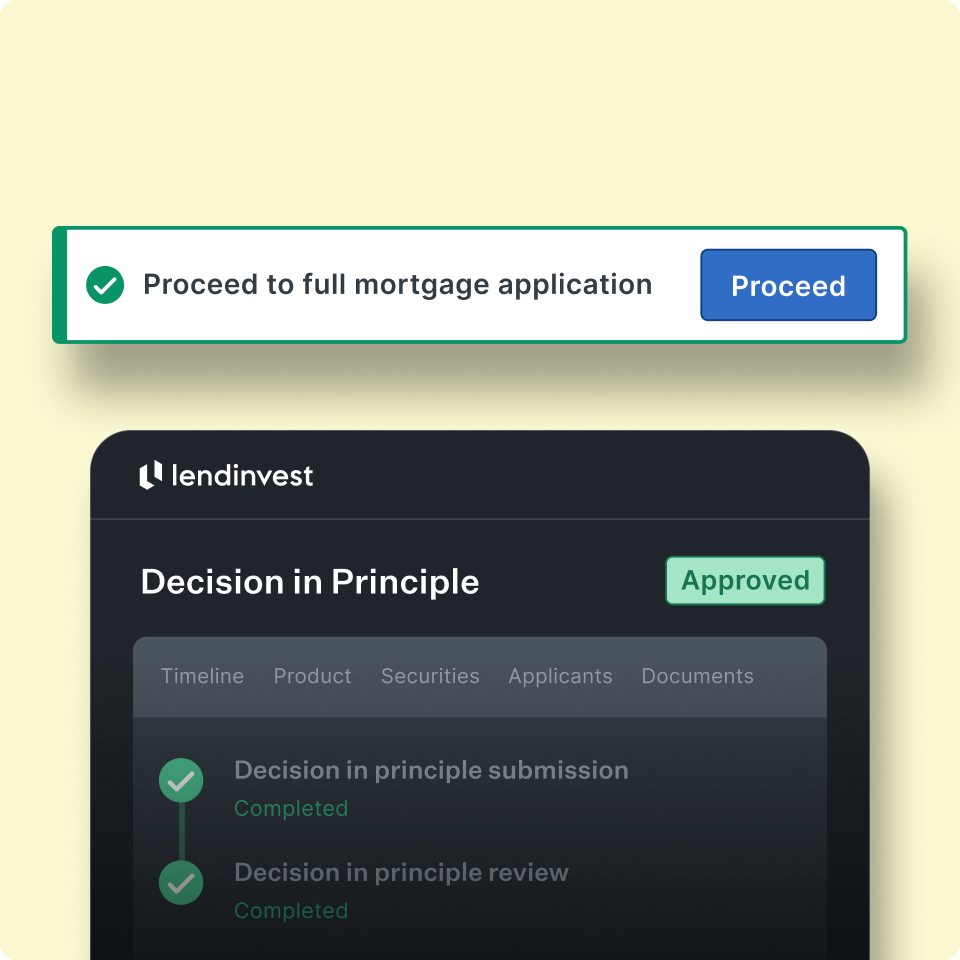Select the Securities tab
This screenshot has width=960, height=960.
click(x=430, y=676)
